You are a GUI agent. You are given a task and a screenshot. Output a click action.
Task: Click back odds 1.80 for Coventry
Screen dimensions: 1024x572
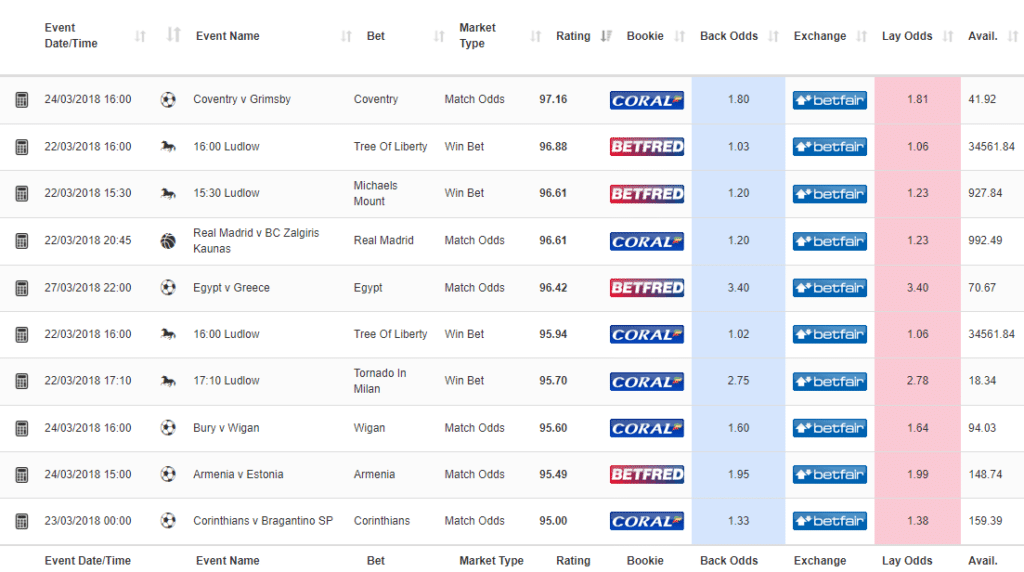738,99
